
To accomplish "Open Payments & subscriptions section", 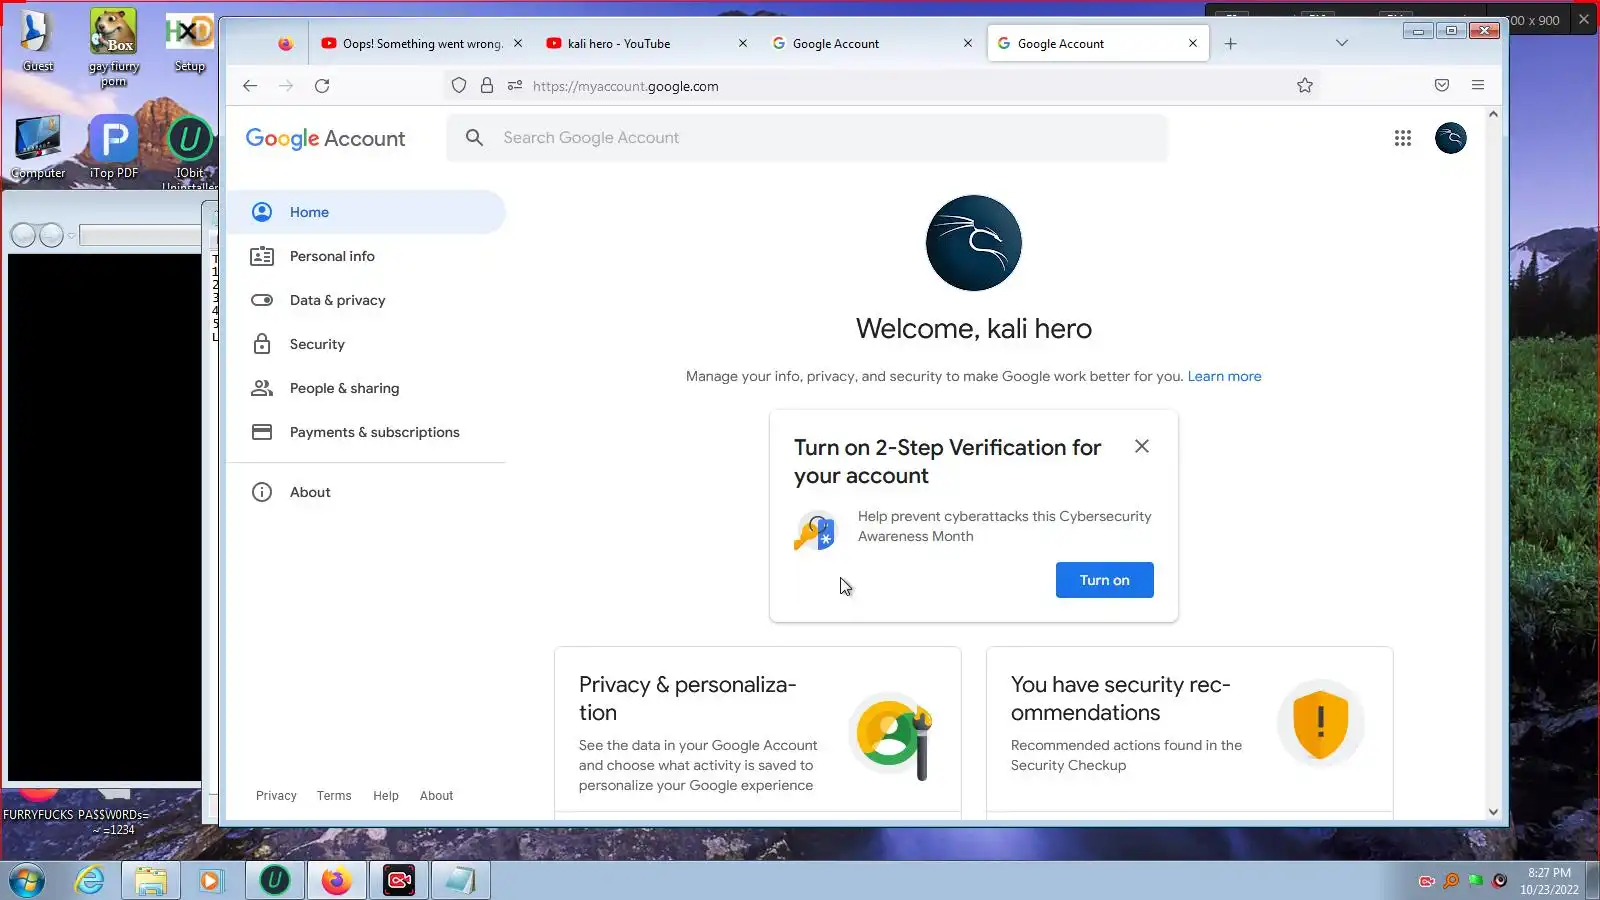I will click(366, 432).
